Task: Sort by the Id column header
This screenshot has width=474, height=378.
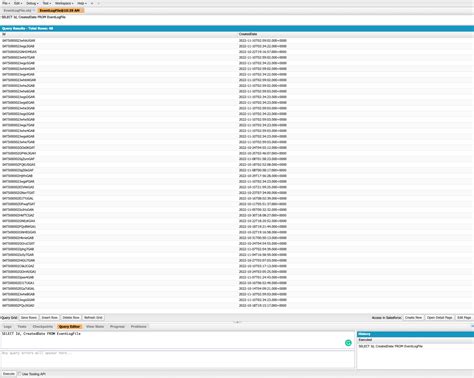Action: point(119,34)
